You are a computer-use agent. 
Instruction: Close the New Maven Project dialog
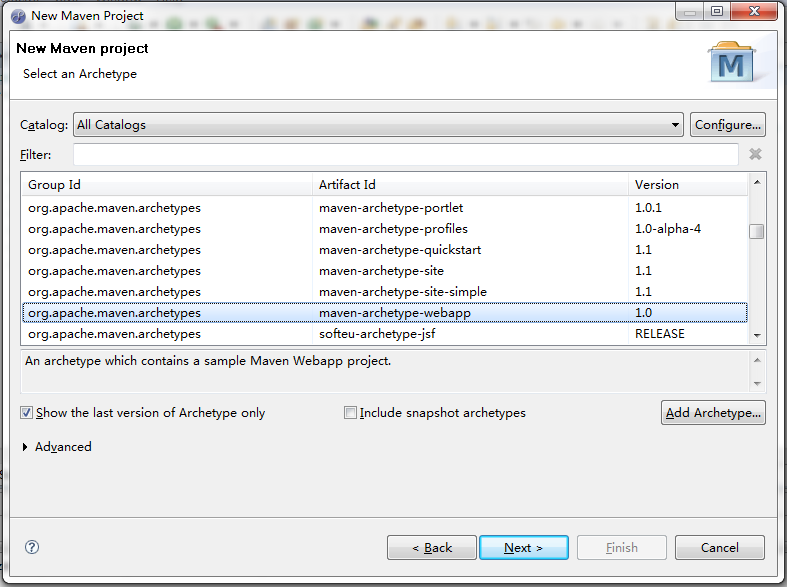(x=754, y=11)
